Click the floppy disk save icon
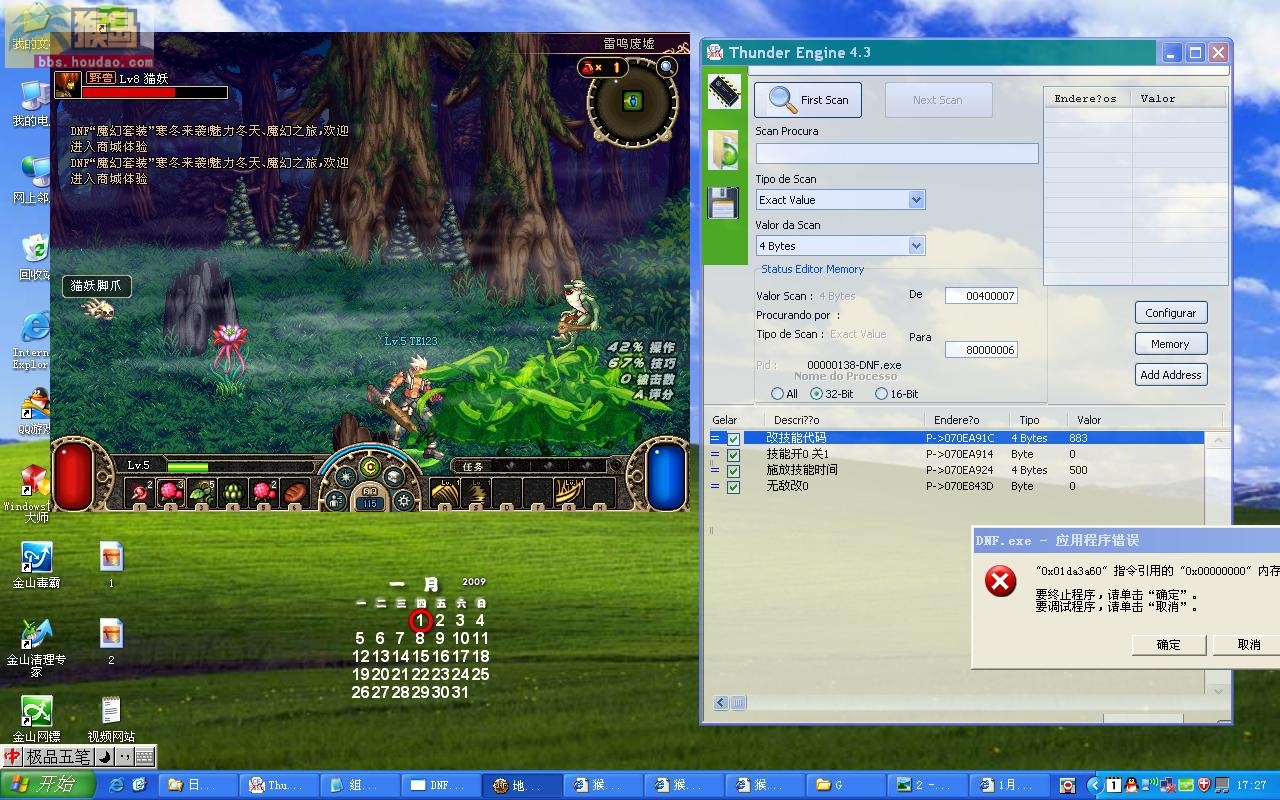Viewport: 1280px width, 800px height. point(723,202)
